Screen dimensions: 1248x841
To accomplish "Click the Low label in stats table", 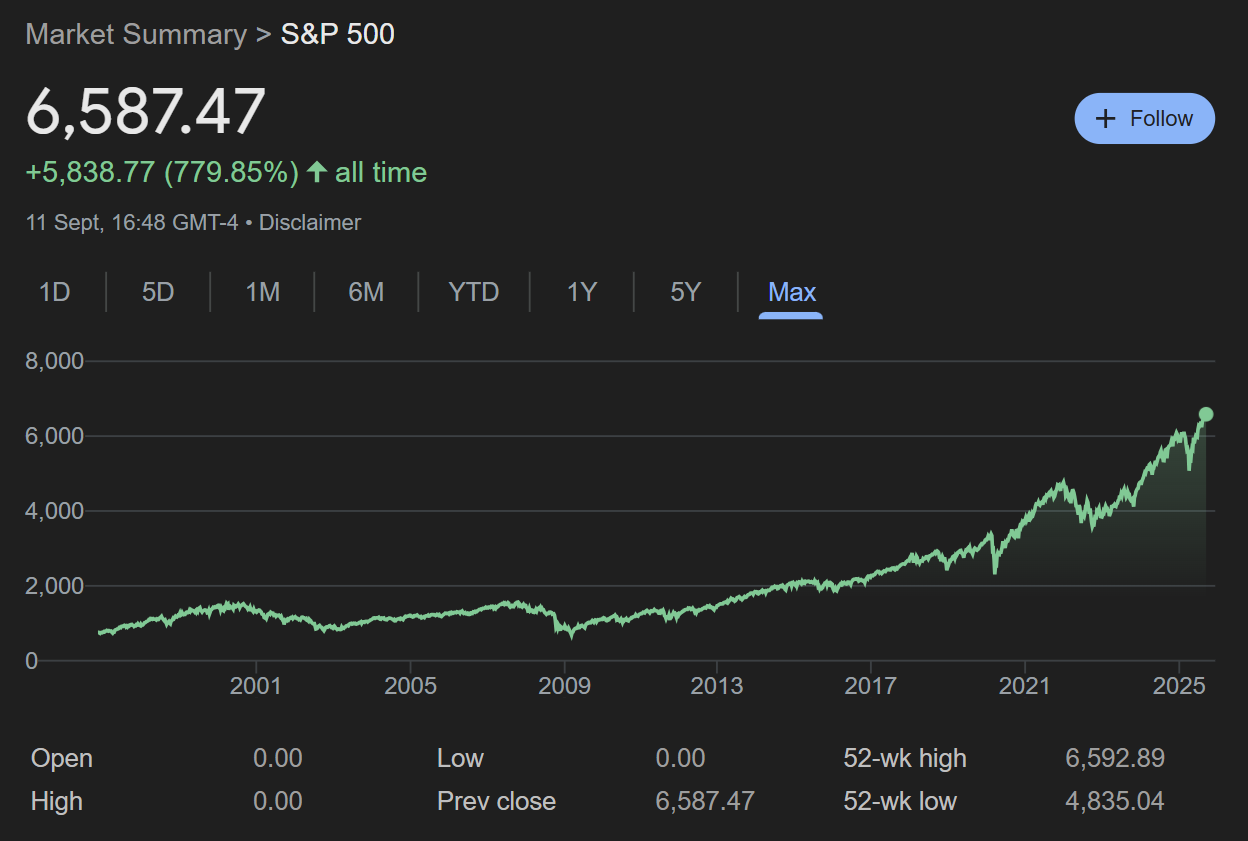I will pyautogui.click(x=460, y=758).
